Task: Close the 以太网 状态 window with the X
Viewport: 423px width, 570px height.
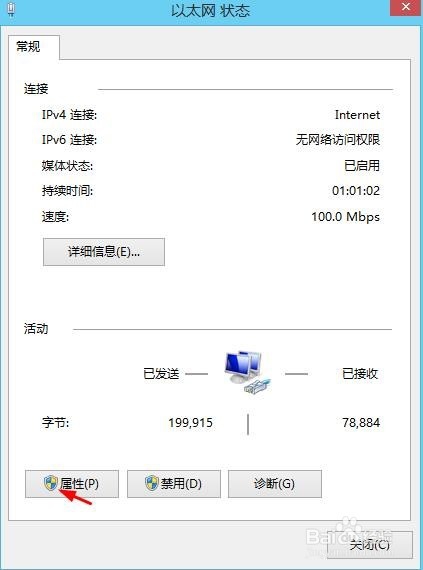Action: [405, 8]
